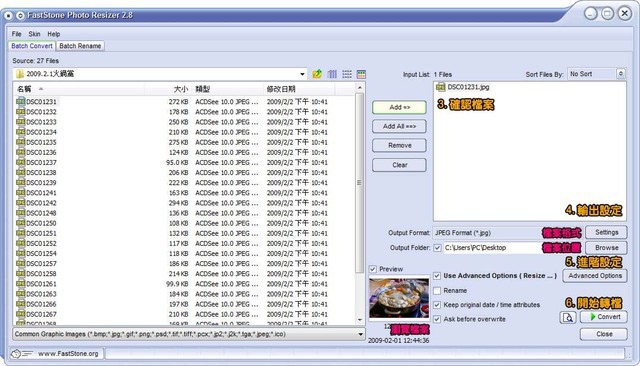640x366 pixels.
Task: Click folder icon in source path box
Action: pyautogui.click(x=20, y=74)
